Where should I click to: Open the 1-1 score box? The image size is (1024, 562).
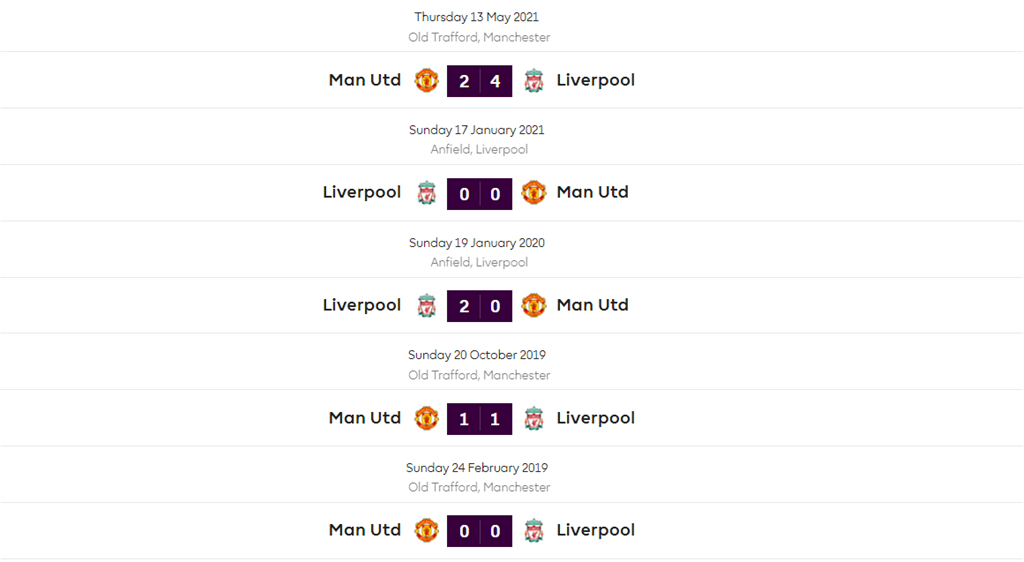click(x=480, y=419)
